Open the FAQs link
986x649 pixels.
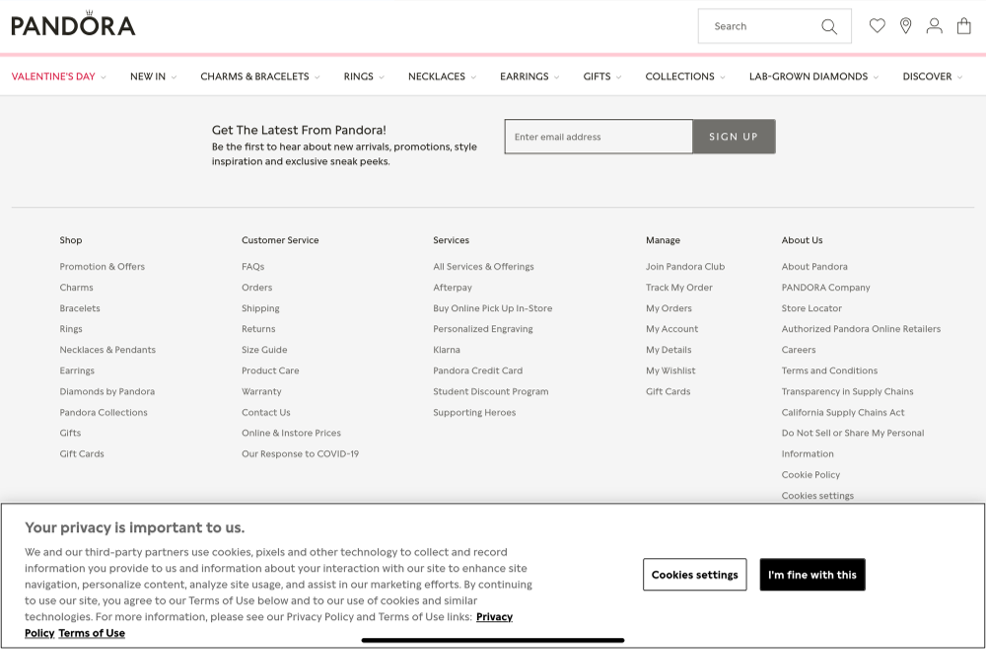pos(253,267)
